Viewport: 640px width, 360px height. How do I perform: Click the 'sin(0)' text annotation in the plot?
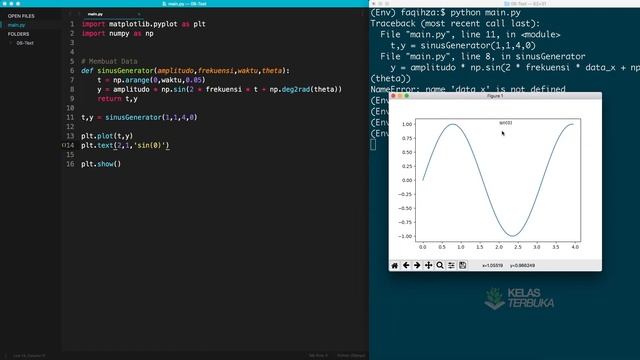point(506,123)
